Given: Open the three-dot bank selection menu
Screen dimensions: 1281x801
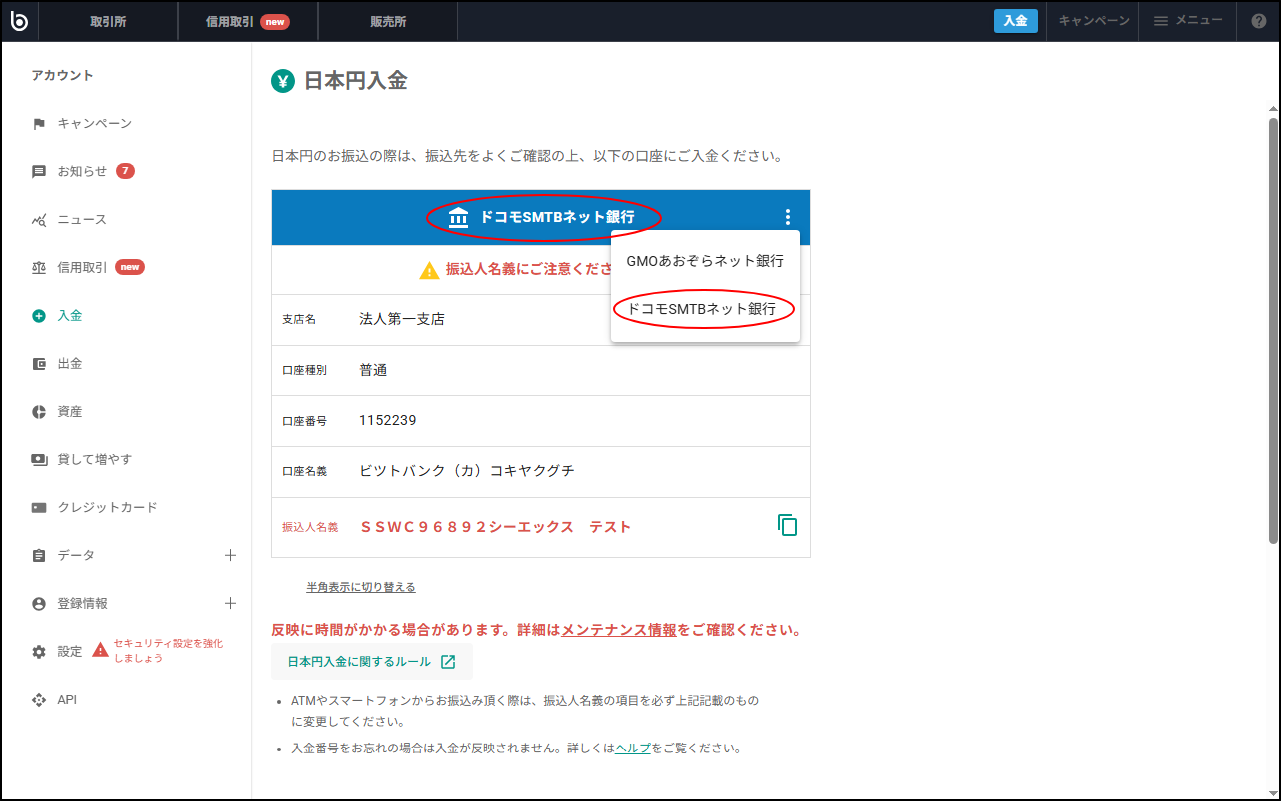Looking at the screenshot, I should click(788, 217).
